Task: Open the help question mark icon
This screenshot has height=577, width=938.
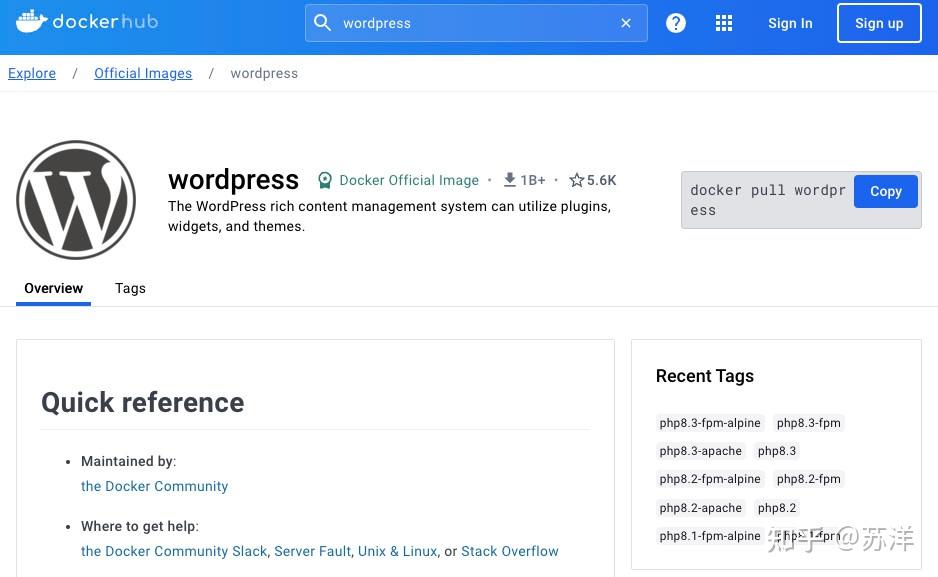Action: (x=676, y=23)
